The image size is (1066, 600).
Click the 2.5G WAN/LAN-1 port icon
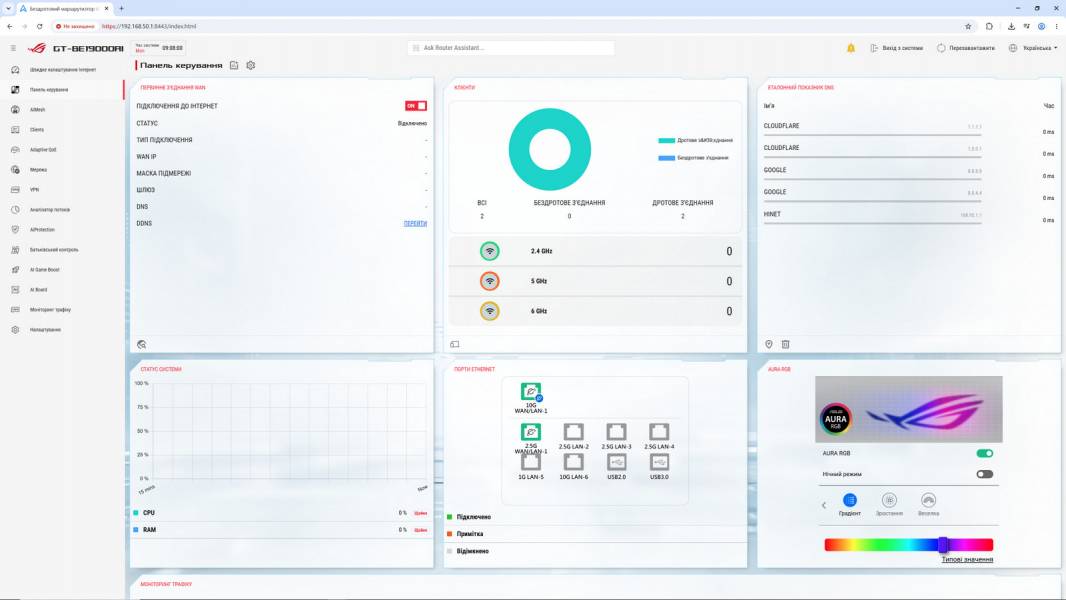[x=531, y=431]
